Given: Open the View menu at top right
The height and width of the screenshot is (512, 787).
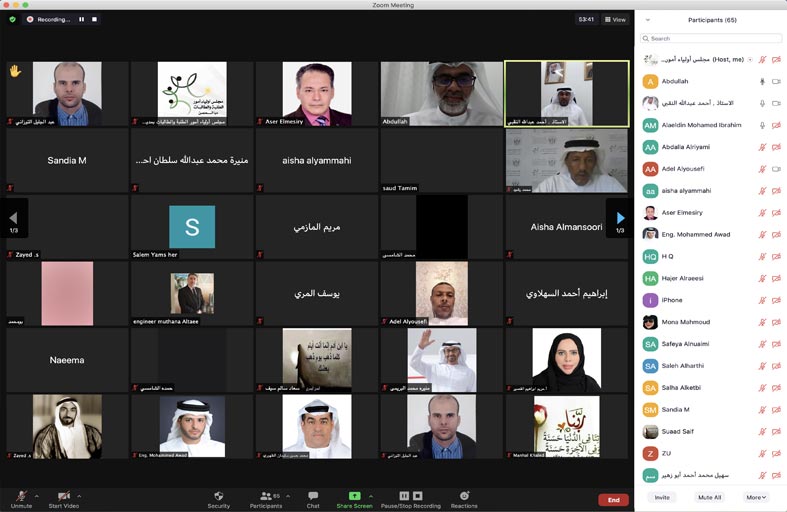Looking at the screenshot, I should (615, 19).
